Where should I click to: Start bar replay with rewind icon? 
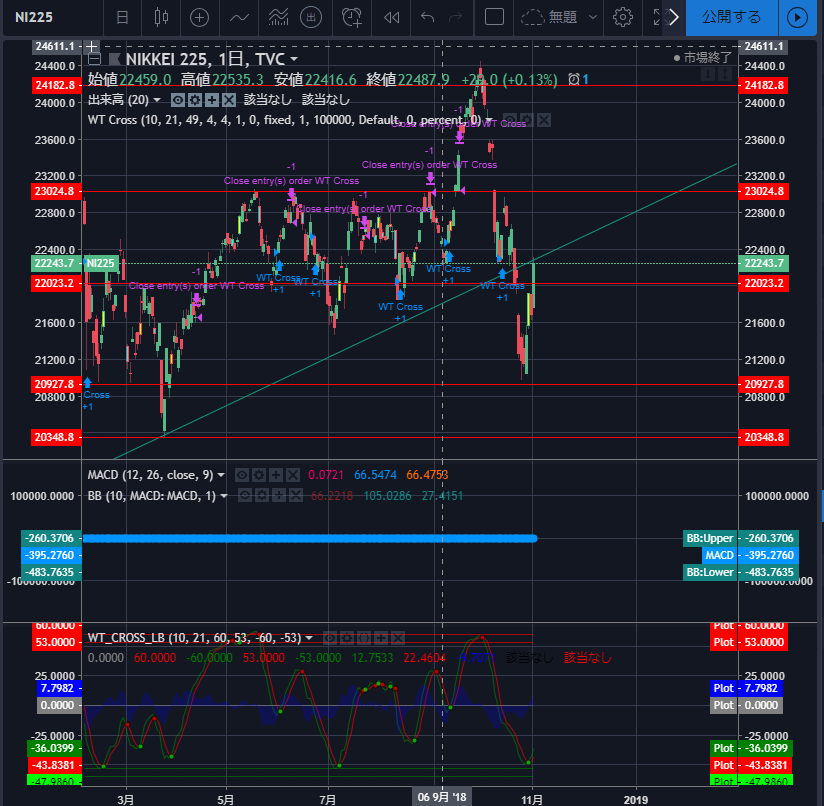coord(391,17)
